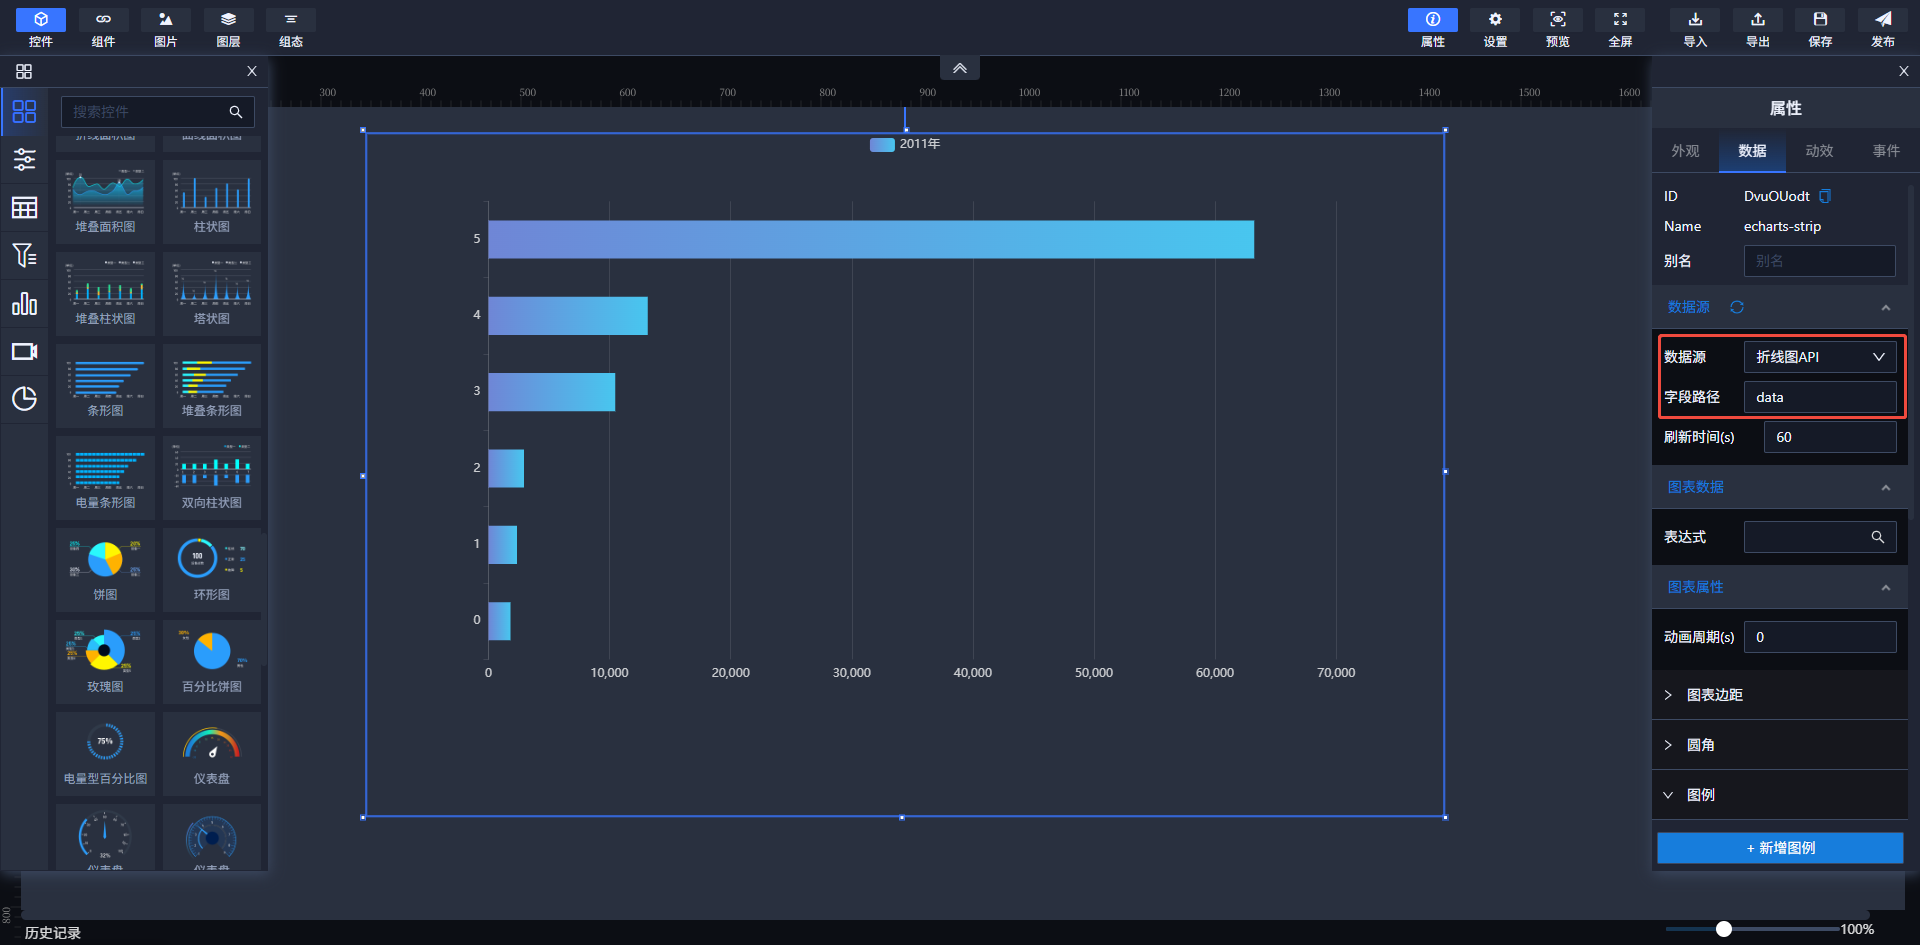1920x945 pixels.
Task: Collapse the 图例 section
Action: point(1700,795)
